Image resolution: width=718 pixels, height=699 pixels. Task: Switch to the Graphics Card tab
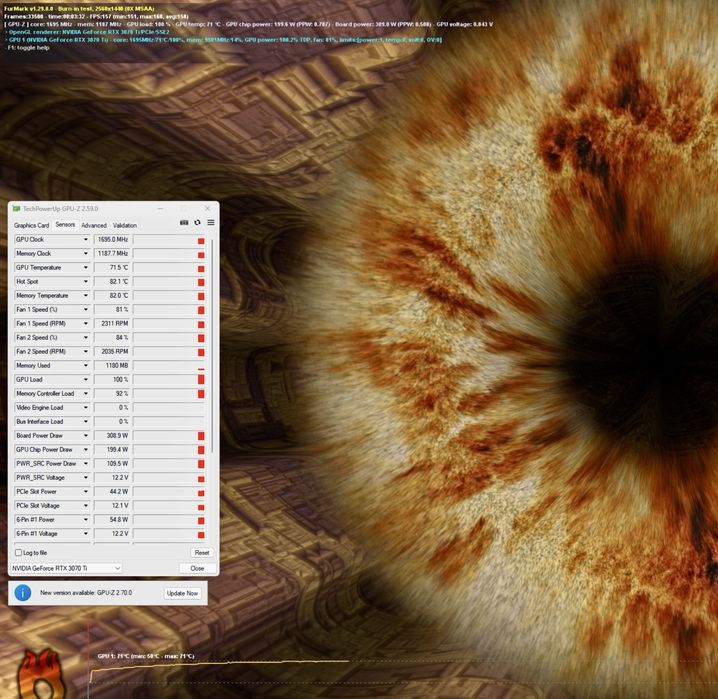point(31,225)
